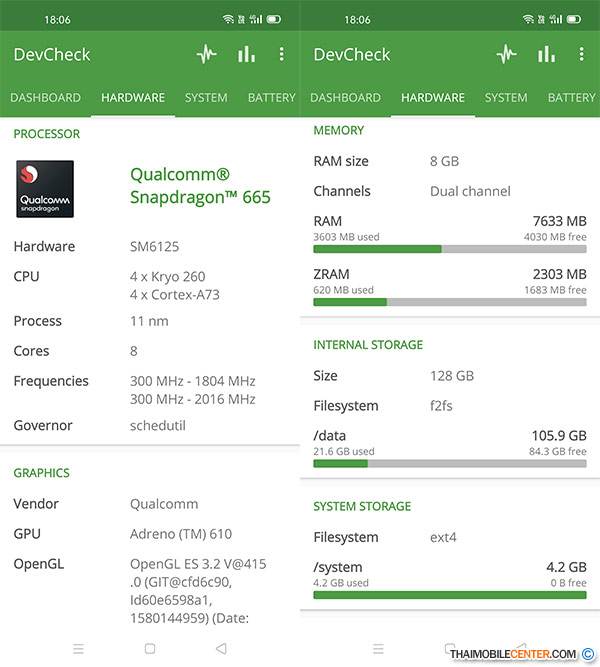Open three-dot overflow menu on left screen

pos(282,55)
